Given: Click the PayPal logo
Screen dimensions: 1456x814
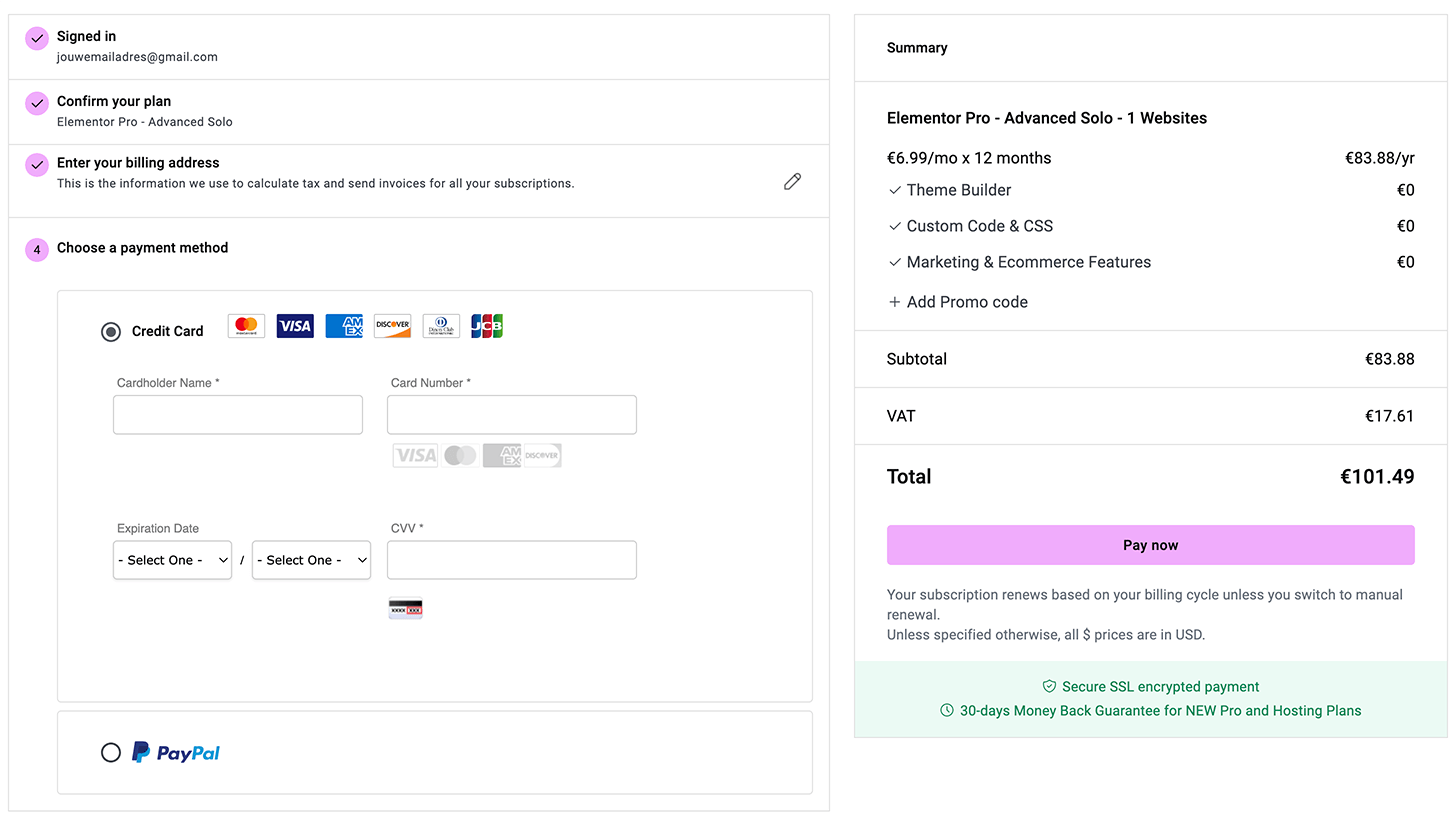Looking at the screenshot, I should [176, 752].
